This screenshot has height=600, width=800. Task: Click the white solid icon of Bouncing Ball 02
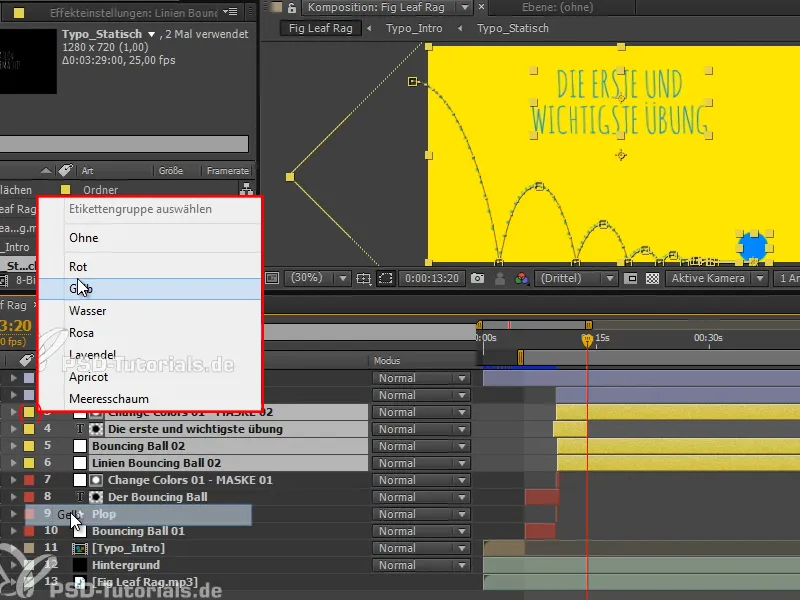click(80, 446)
